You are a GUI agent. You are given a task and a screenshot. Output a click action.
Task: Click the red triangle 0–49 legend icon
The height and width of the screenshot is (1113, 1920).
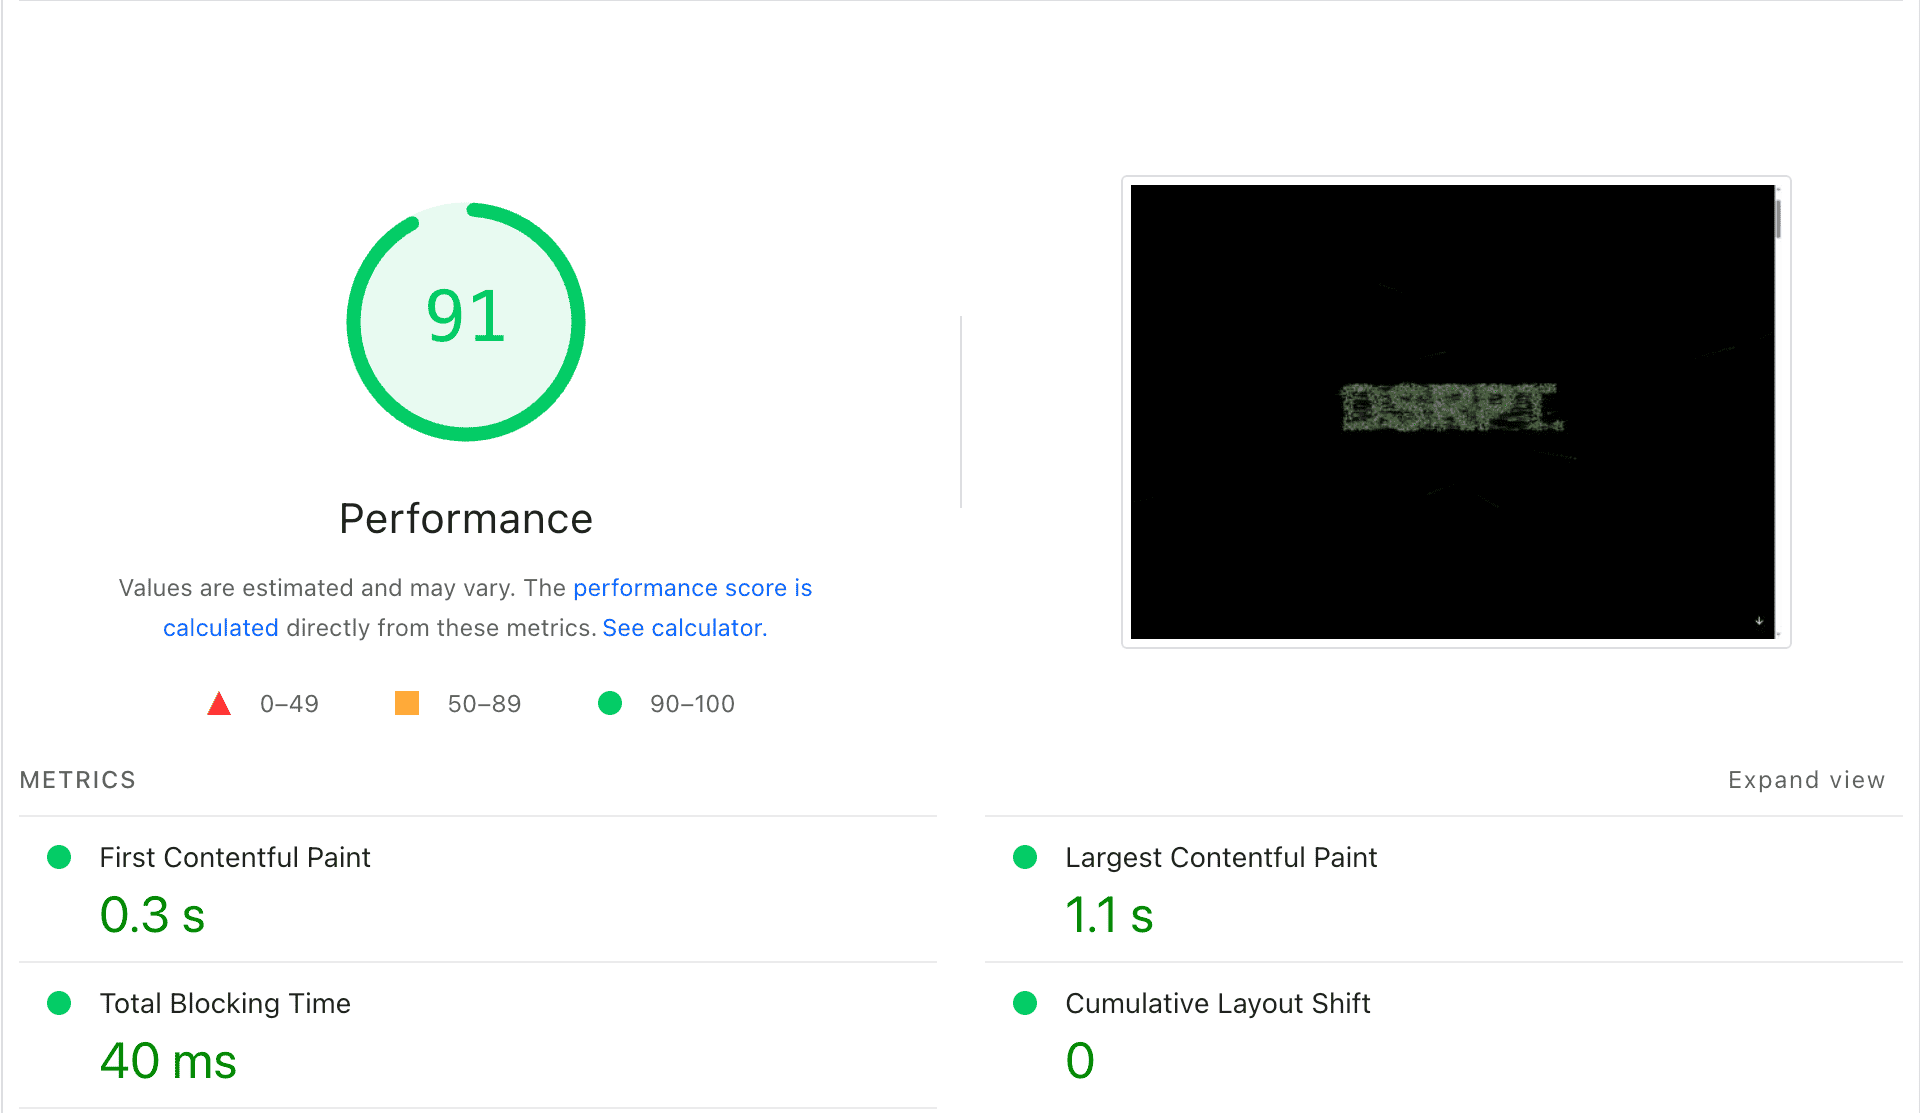click(x=219, y=705)
